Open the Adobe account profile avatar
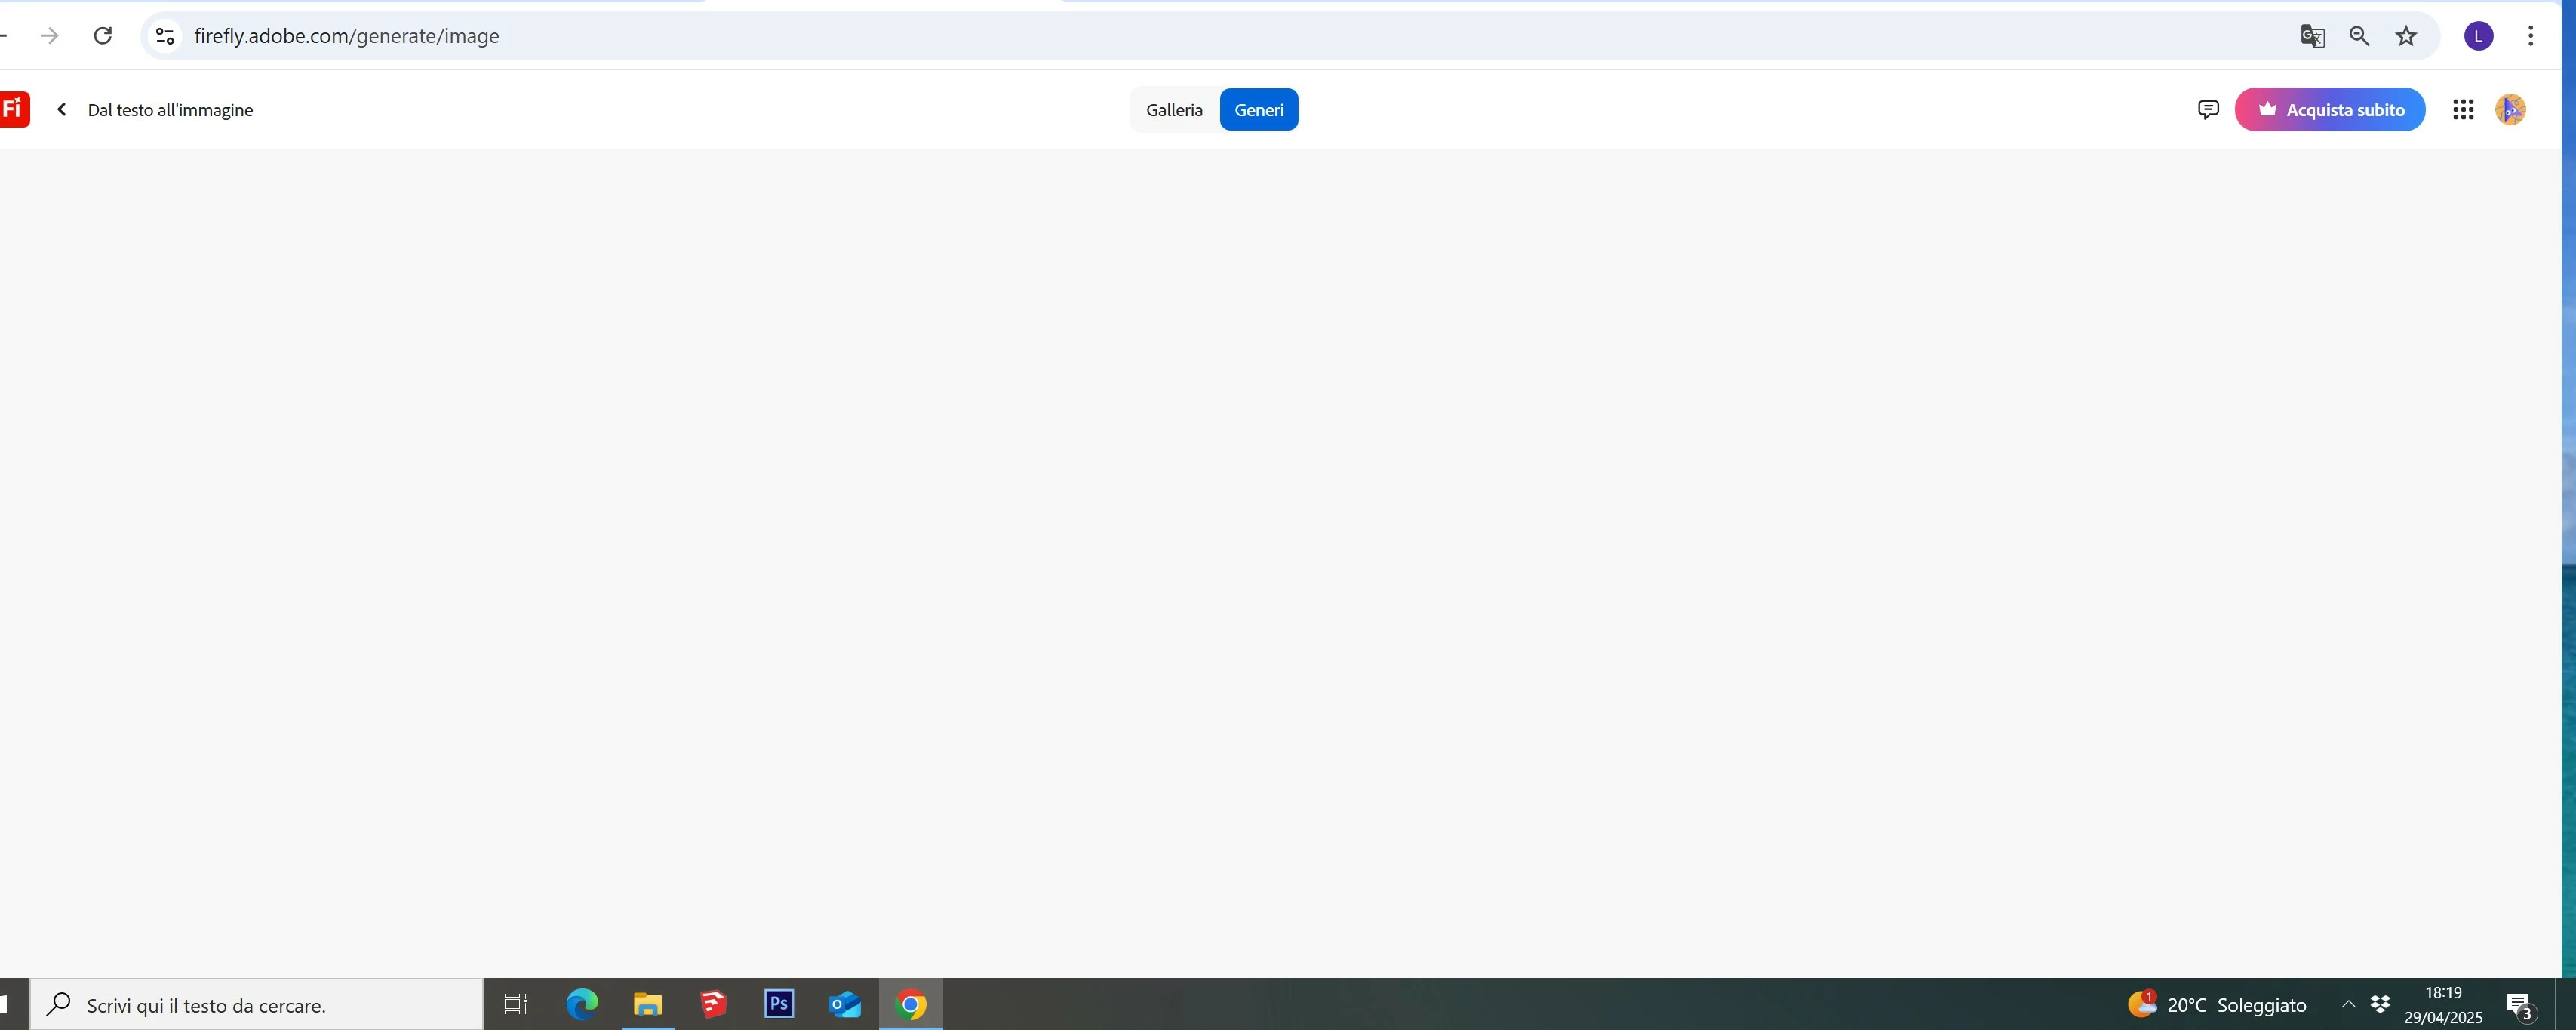This screenshot has width=2576, height=1030. pos(2510,109)
